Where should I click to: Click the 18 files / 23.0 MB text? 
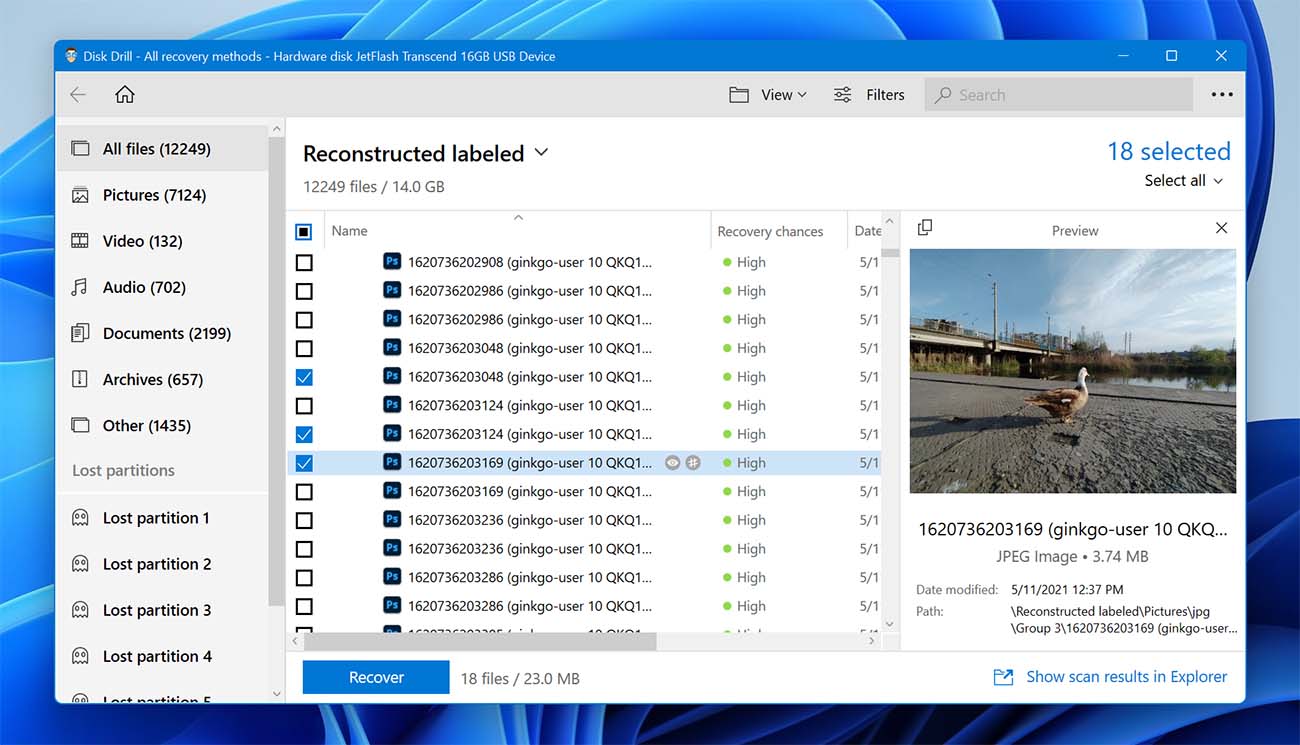[x=520, y=678]
